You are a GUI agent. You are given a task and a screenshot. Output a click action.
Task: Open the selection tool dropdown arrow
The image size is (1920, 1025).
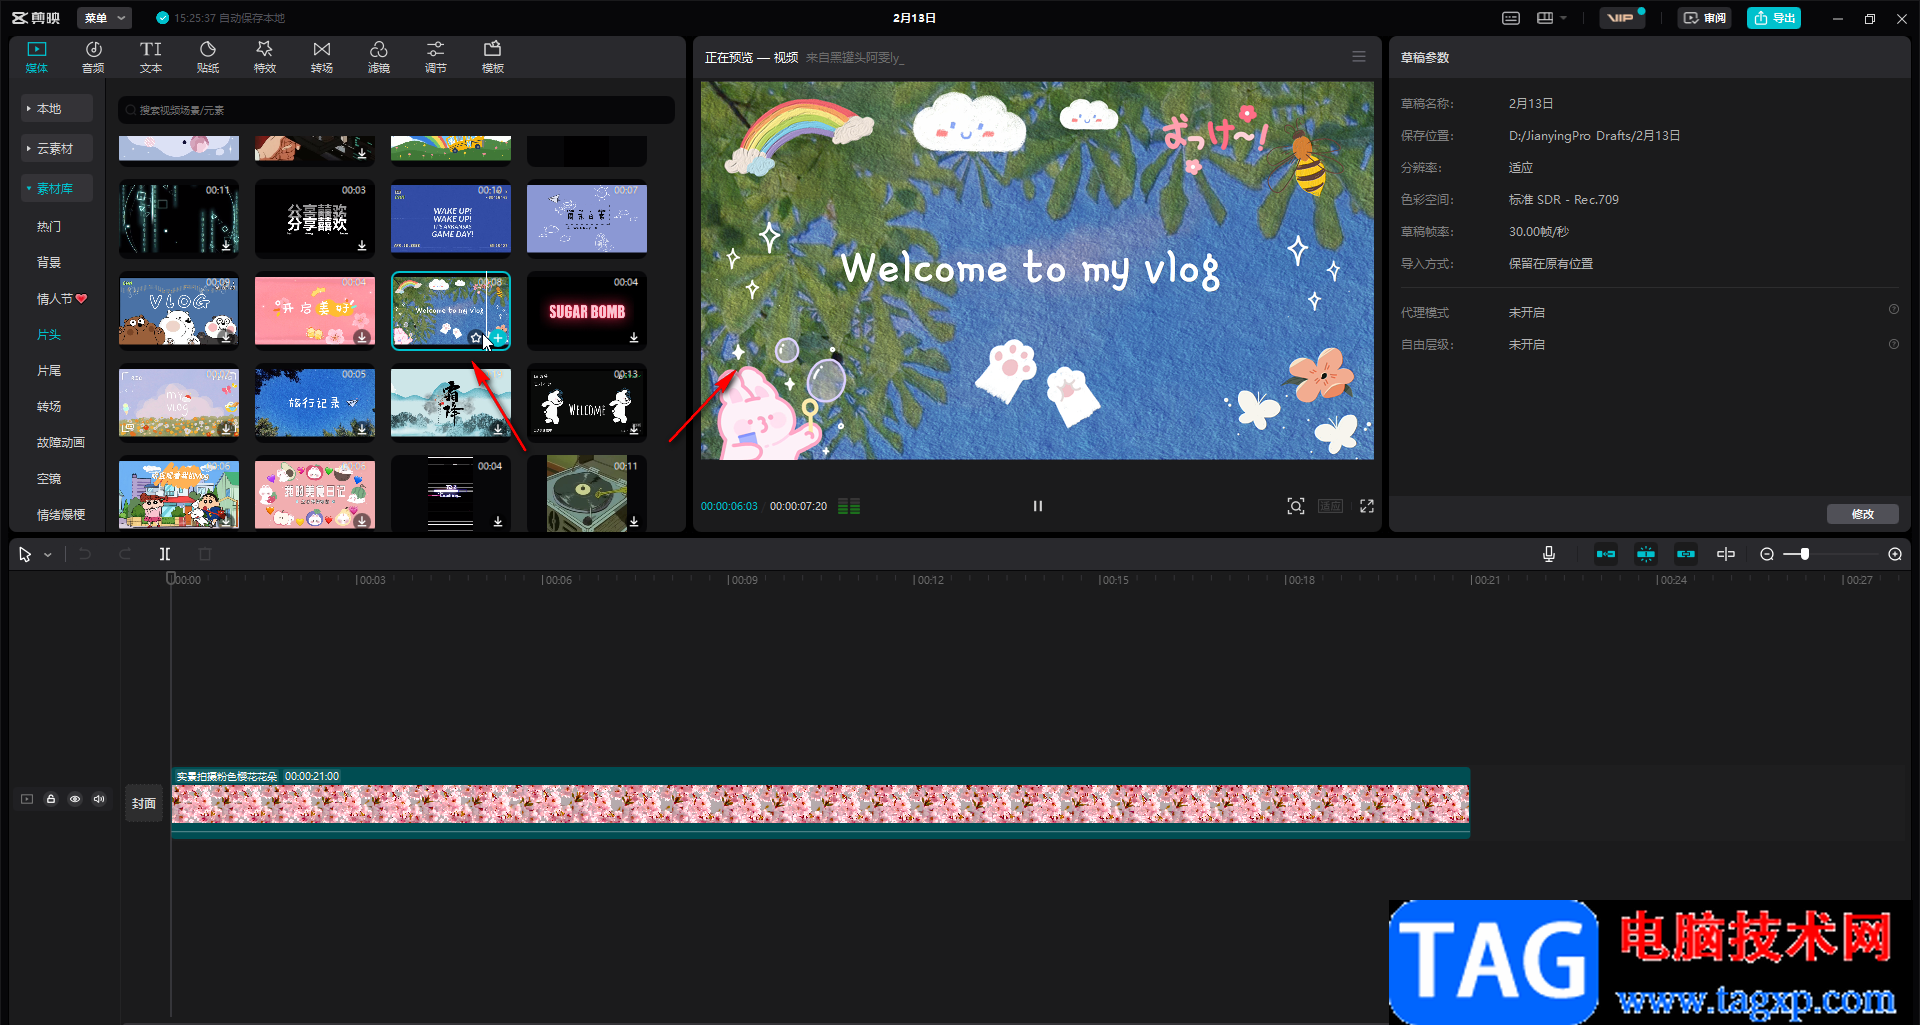[48, 555]
